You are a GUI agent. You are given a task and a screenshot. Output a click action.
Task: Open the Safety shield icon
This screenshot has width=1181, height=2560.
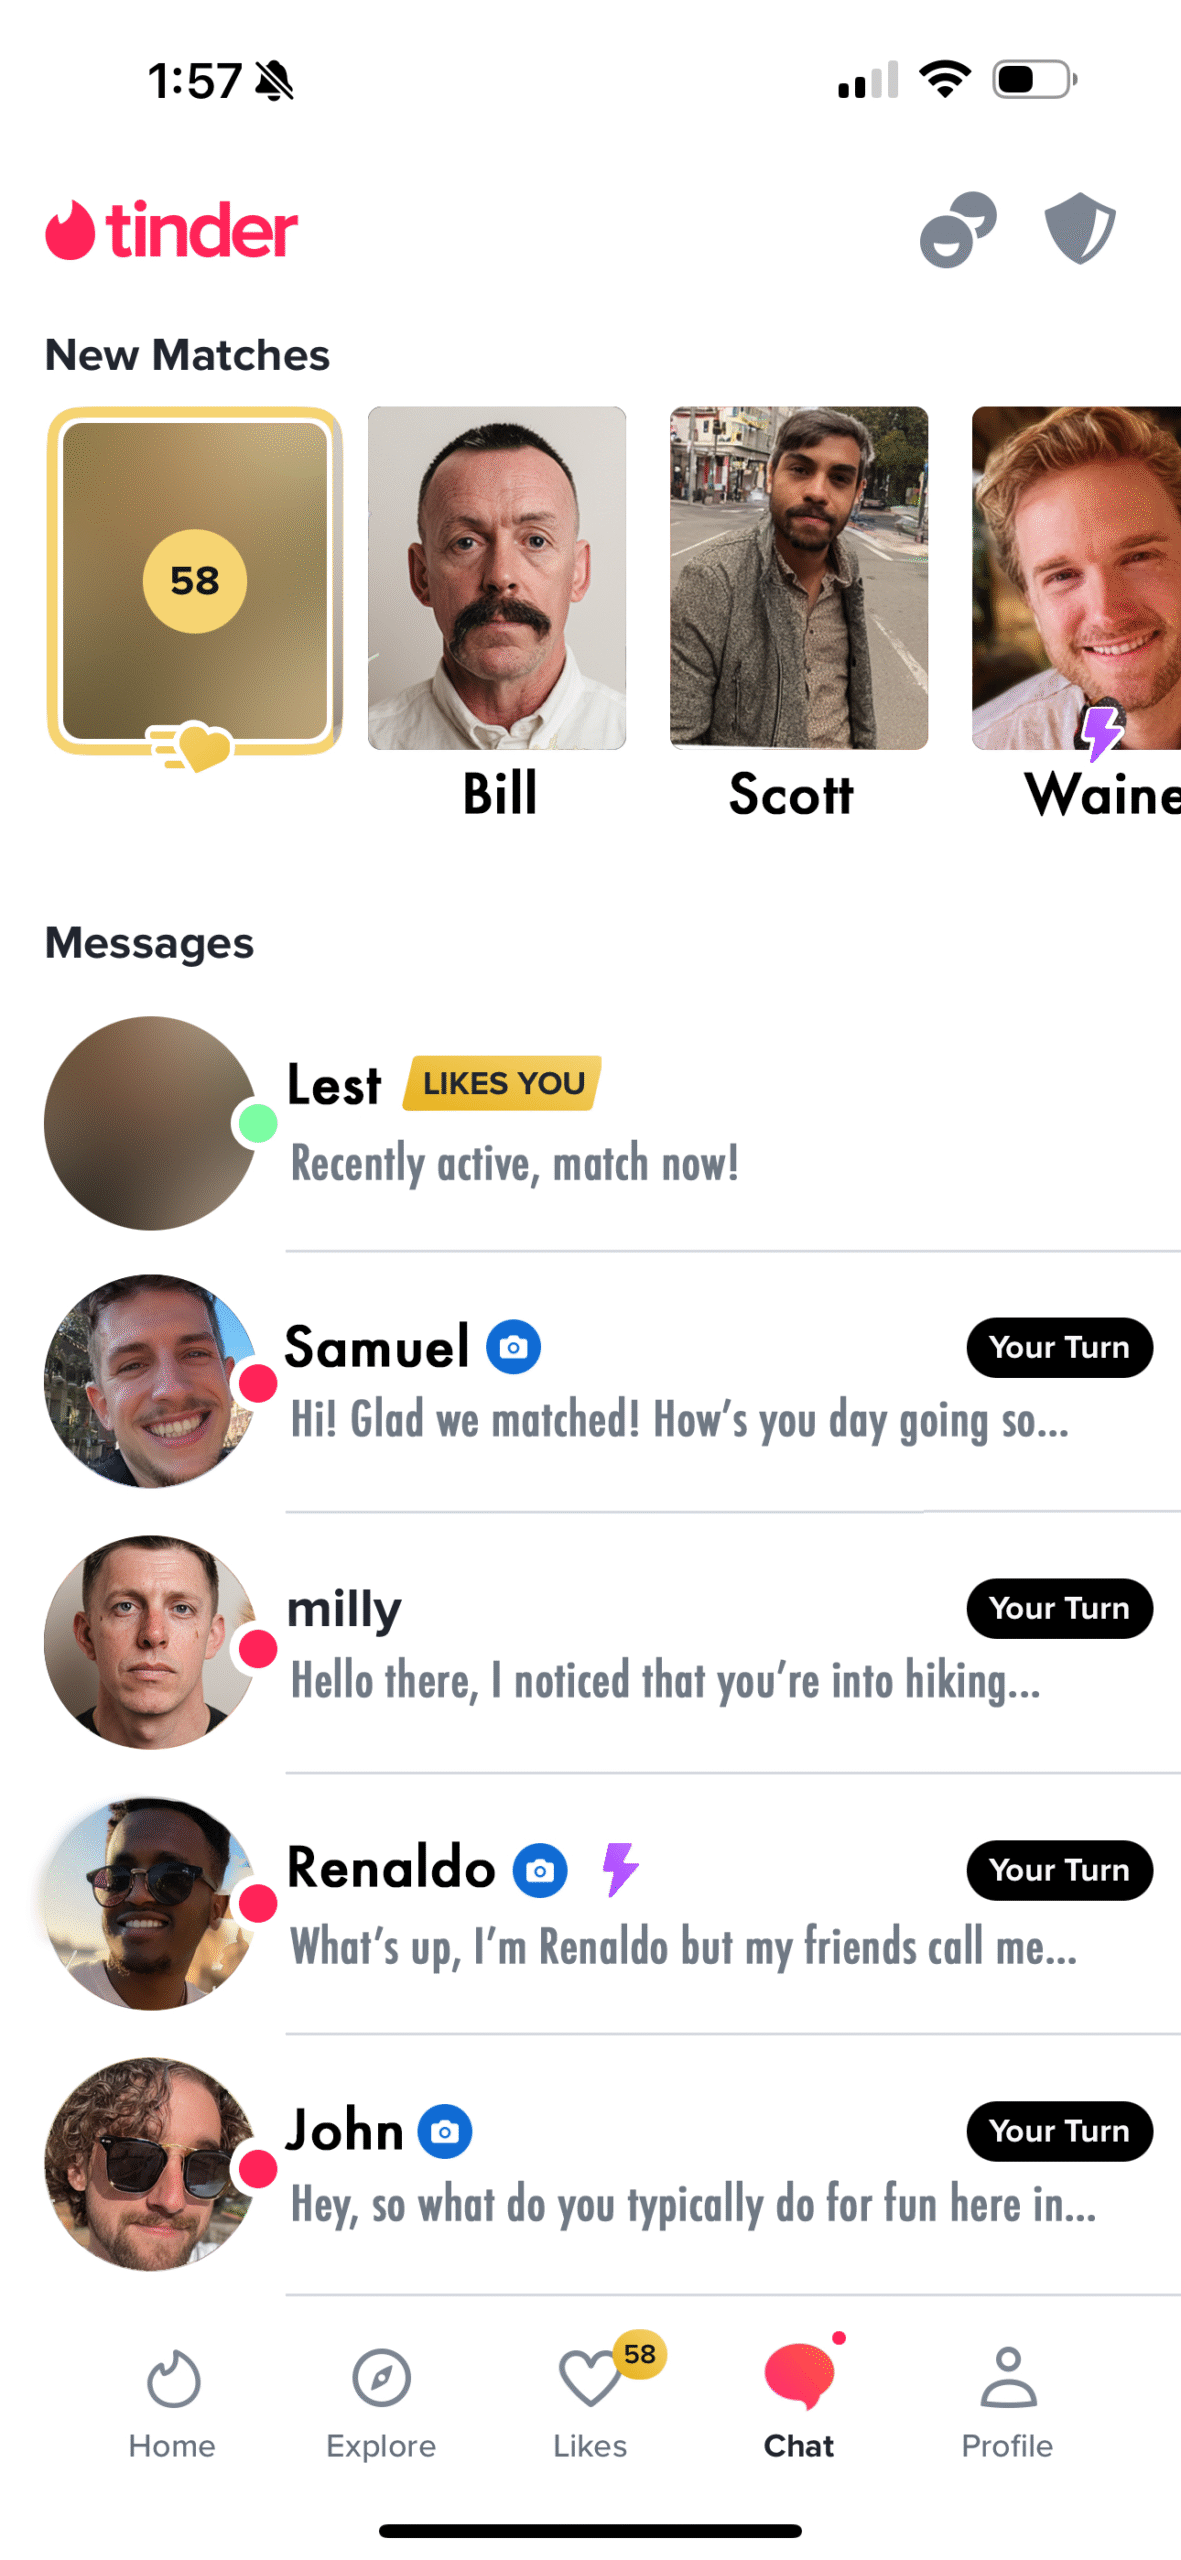coord(1079,228)
